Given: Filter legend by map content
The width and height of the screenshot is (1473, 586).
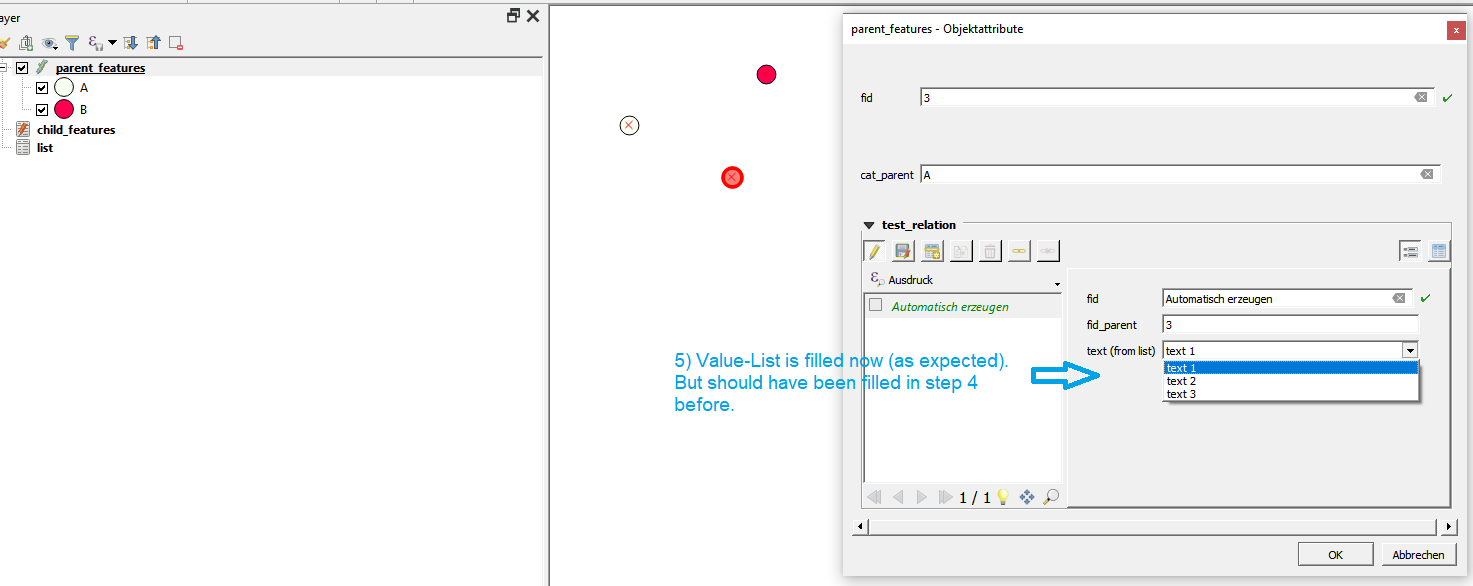Looking at the screenshot, I should (71, 42).
